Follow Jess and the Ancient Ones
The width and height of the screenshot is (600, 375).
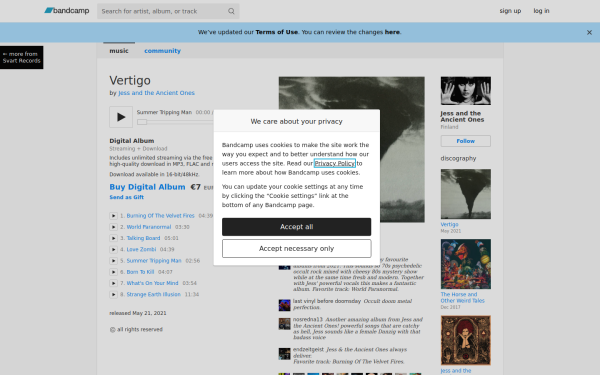[x=466, y=141]
